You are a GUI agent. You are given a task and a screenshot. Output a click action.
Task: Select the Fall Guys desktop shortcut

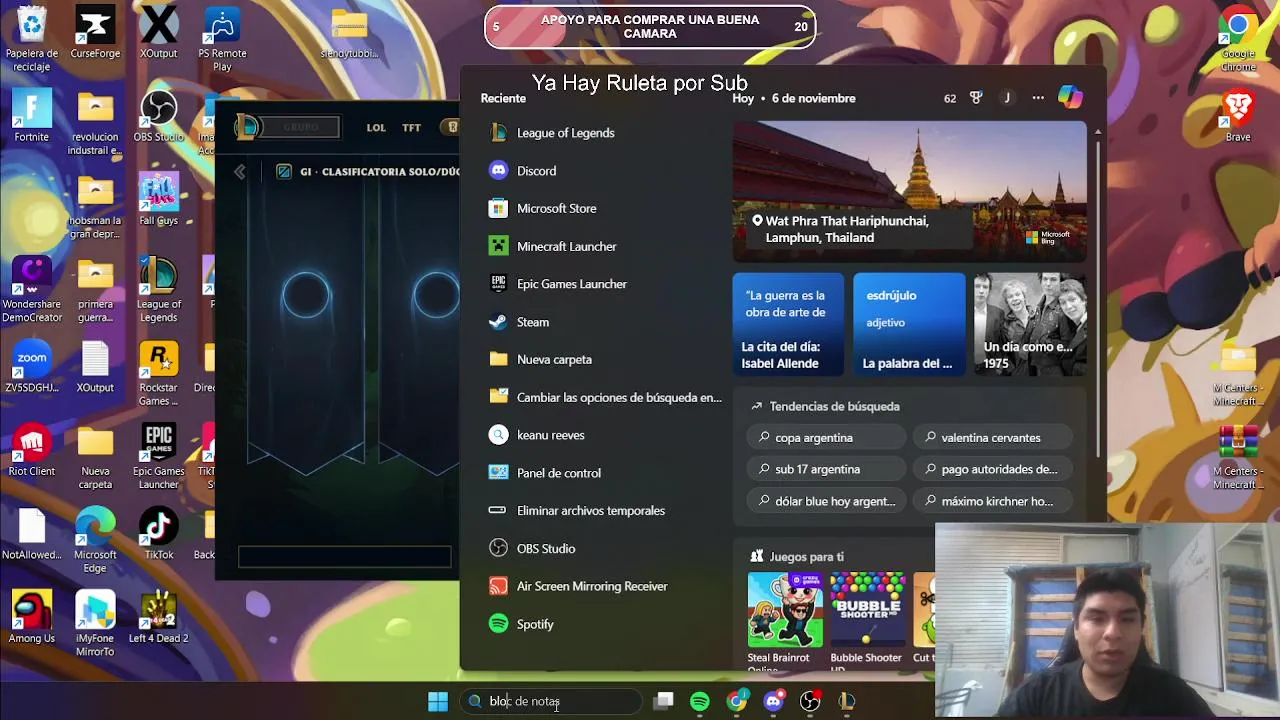(158, 199)
